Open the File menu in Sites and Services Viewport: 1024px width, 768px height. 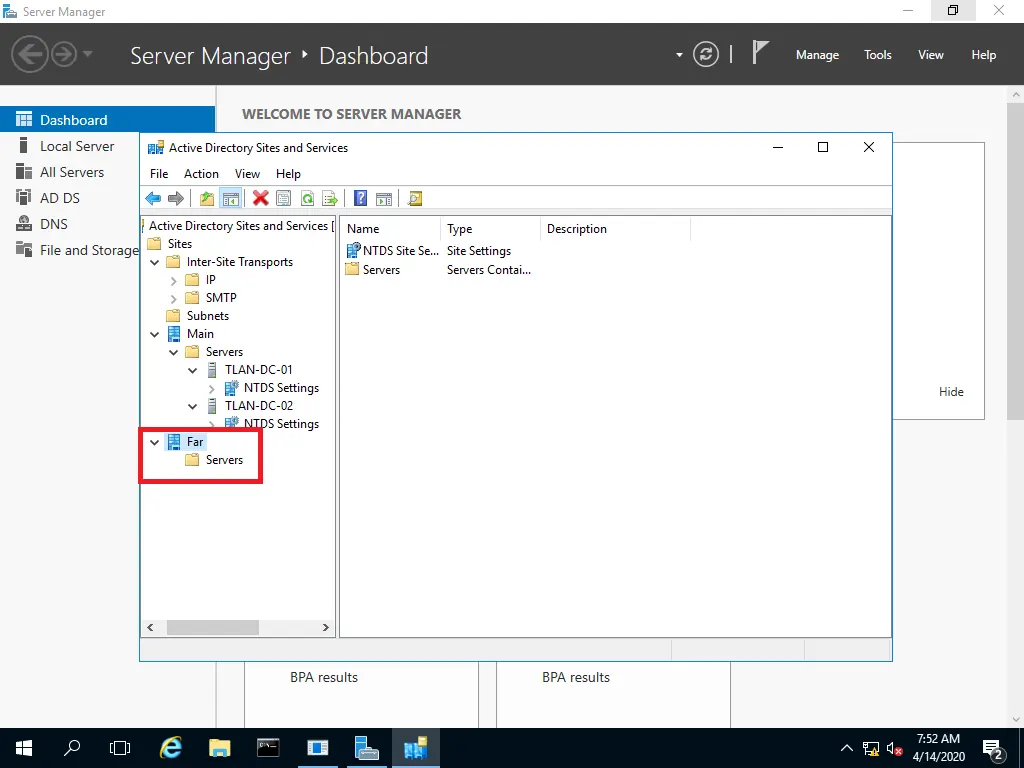coord(159,174)
